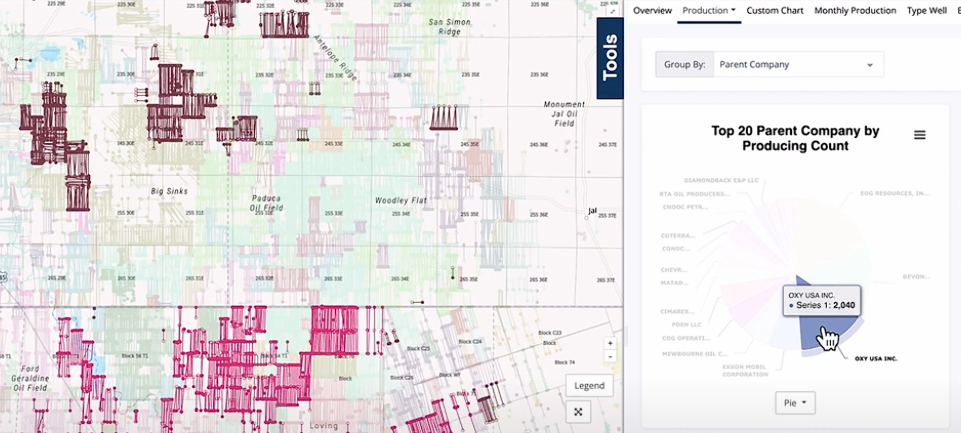Screen dimensions: 961x433
Task: Click the small expand icon above Tools
Action: (612, 10)
